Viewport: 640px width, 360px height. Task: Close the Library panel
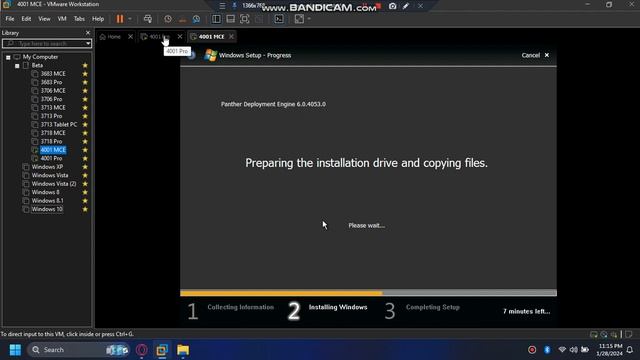click(x=88, y=33)
